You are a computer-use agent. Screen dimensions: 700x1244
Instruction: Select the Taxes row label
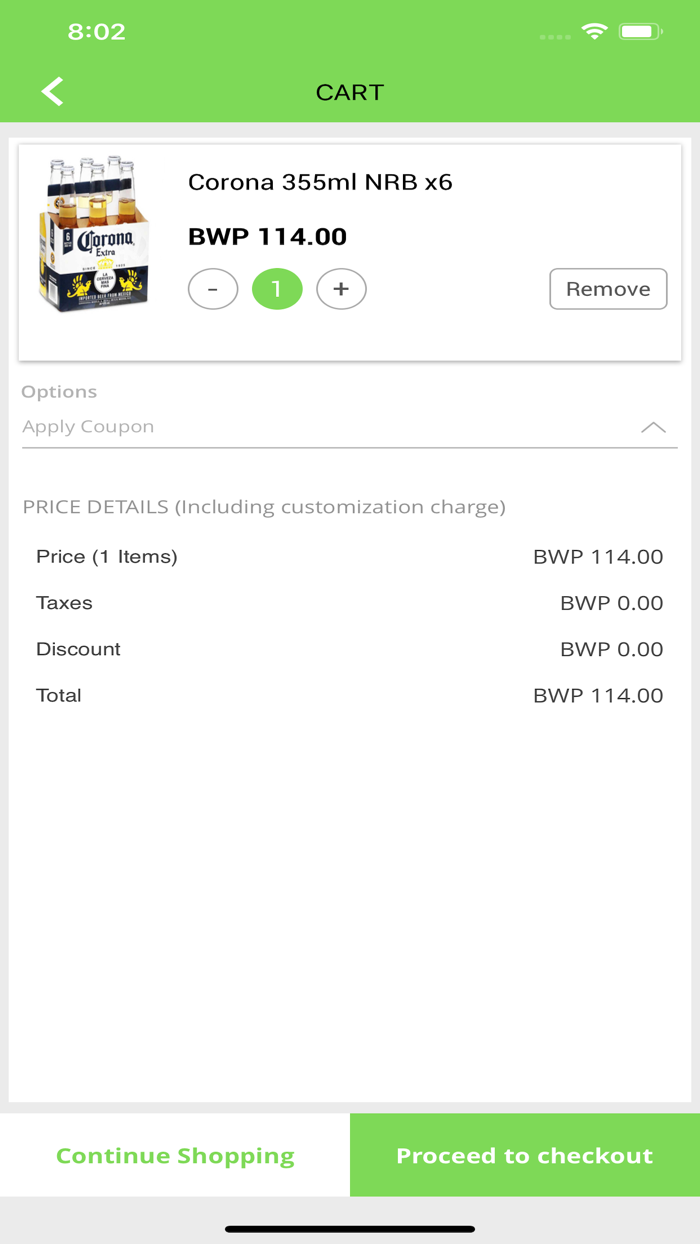[64, 603]
